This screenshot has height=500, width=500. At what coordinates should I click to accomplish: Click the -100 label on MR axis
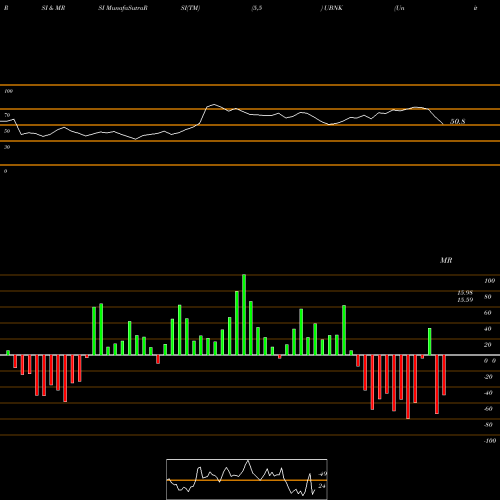pyautogui.click(x=489, y=441)
